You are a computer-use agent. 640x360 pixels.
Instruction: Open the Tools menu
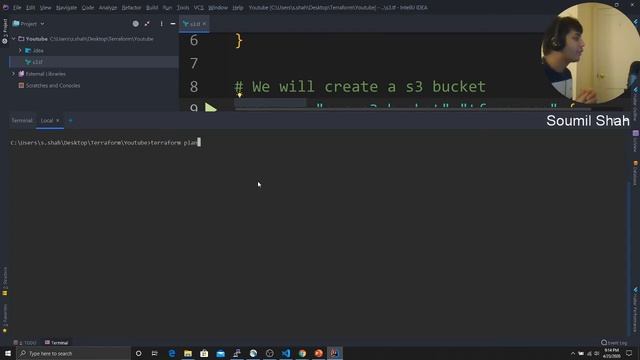pyautogui.click(x=182, y=7)
